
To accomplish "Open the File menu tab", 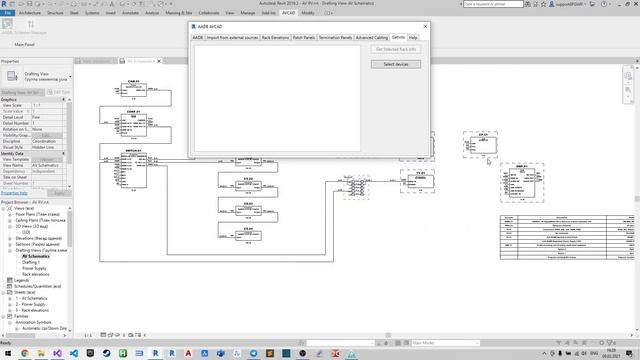I will coord(7,13).
